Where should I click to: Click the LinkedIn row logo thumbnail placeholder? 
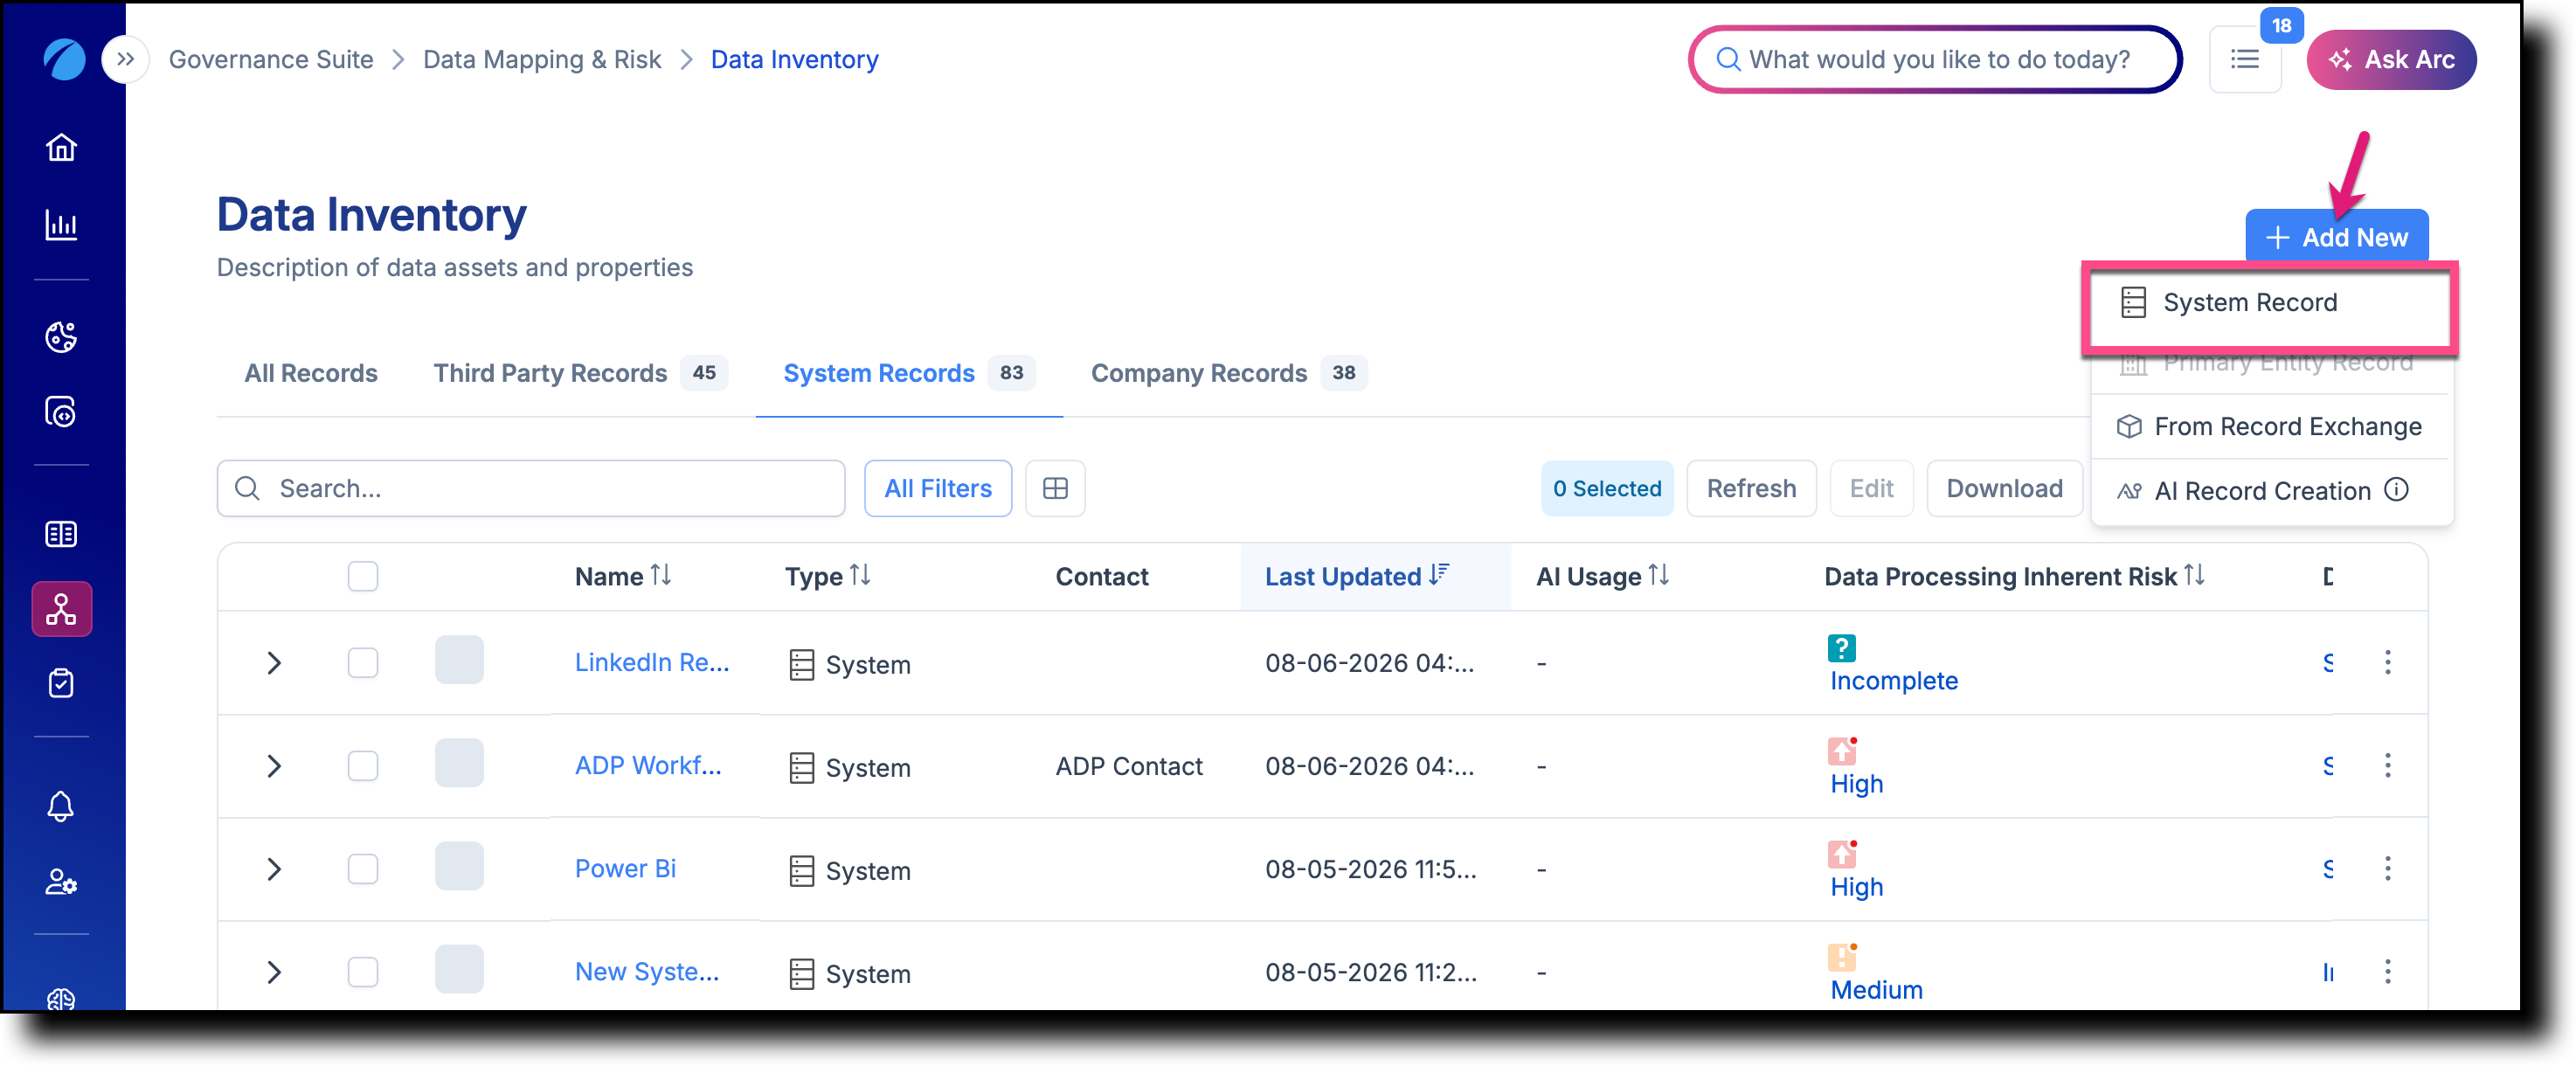click(x=459, y=660)
